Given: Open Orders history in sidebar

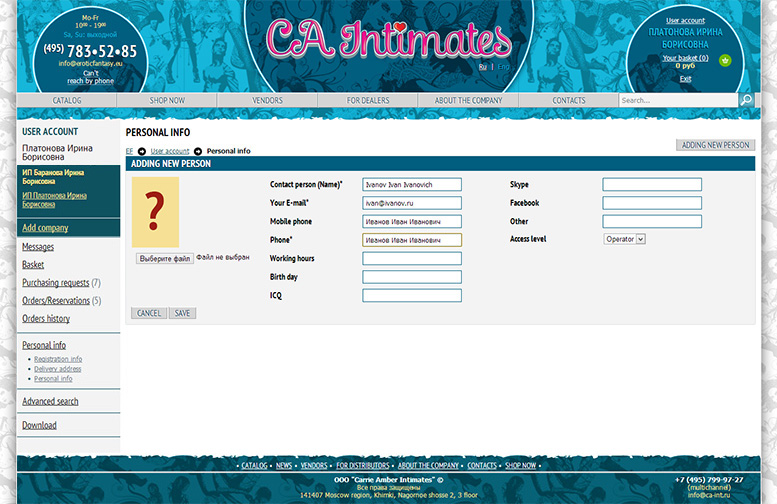Looking at the screenshot, I should pyautogui.click(x=46, y=318).
